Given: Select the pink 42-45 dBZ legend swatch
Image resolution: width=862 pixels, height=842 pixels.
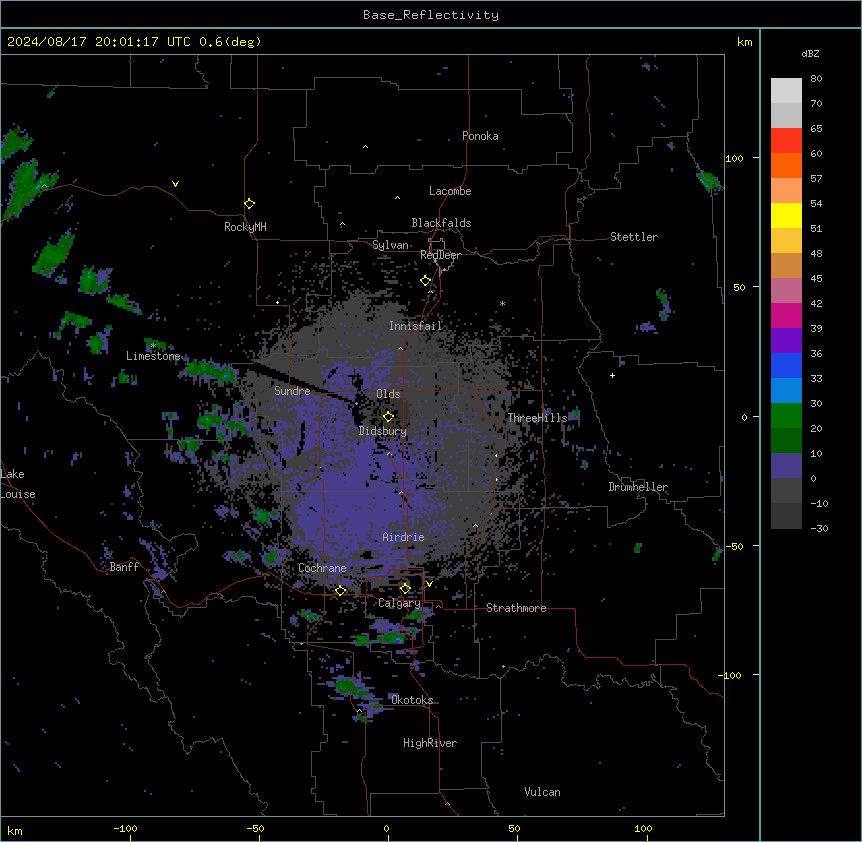Looking at the screenshot, I should coord(786,291).
